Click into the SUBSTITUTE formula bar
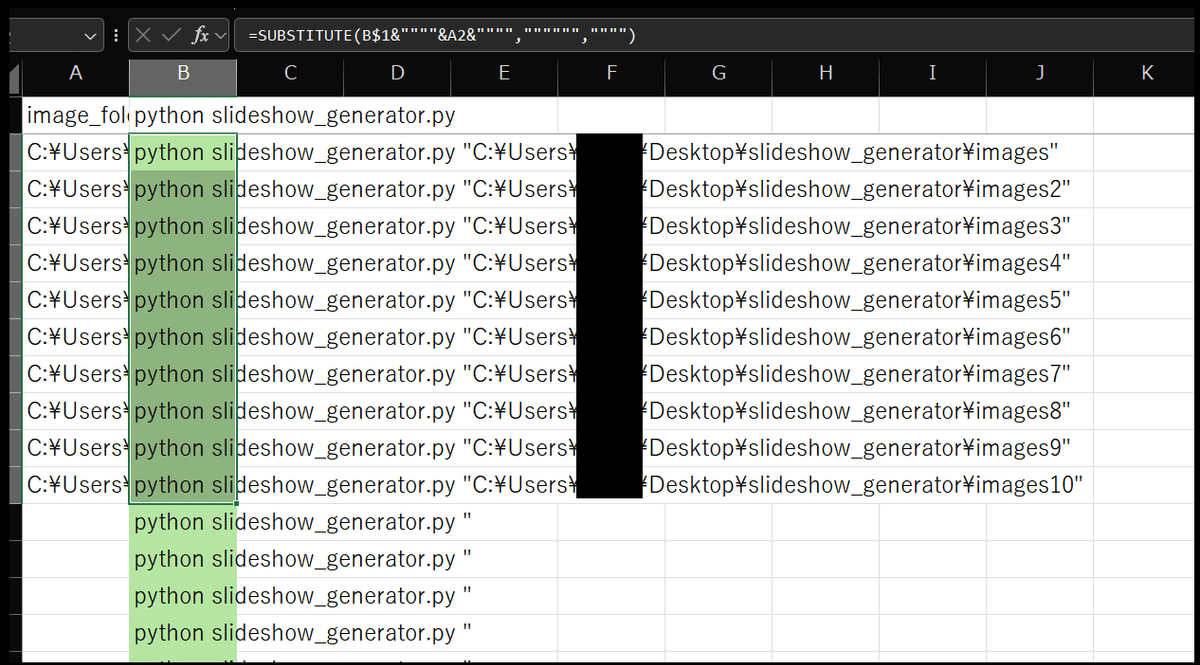This screenshot has height=665, width=1200. (715, 36)
